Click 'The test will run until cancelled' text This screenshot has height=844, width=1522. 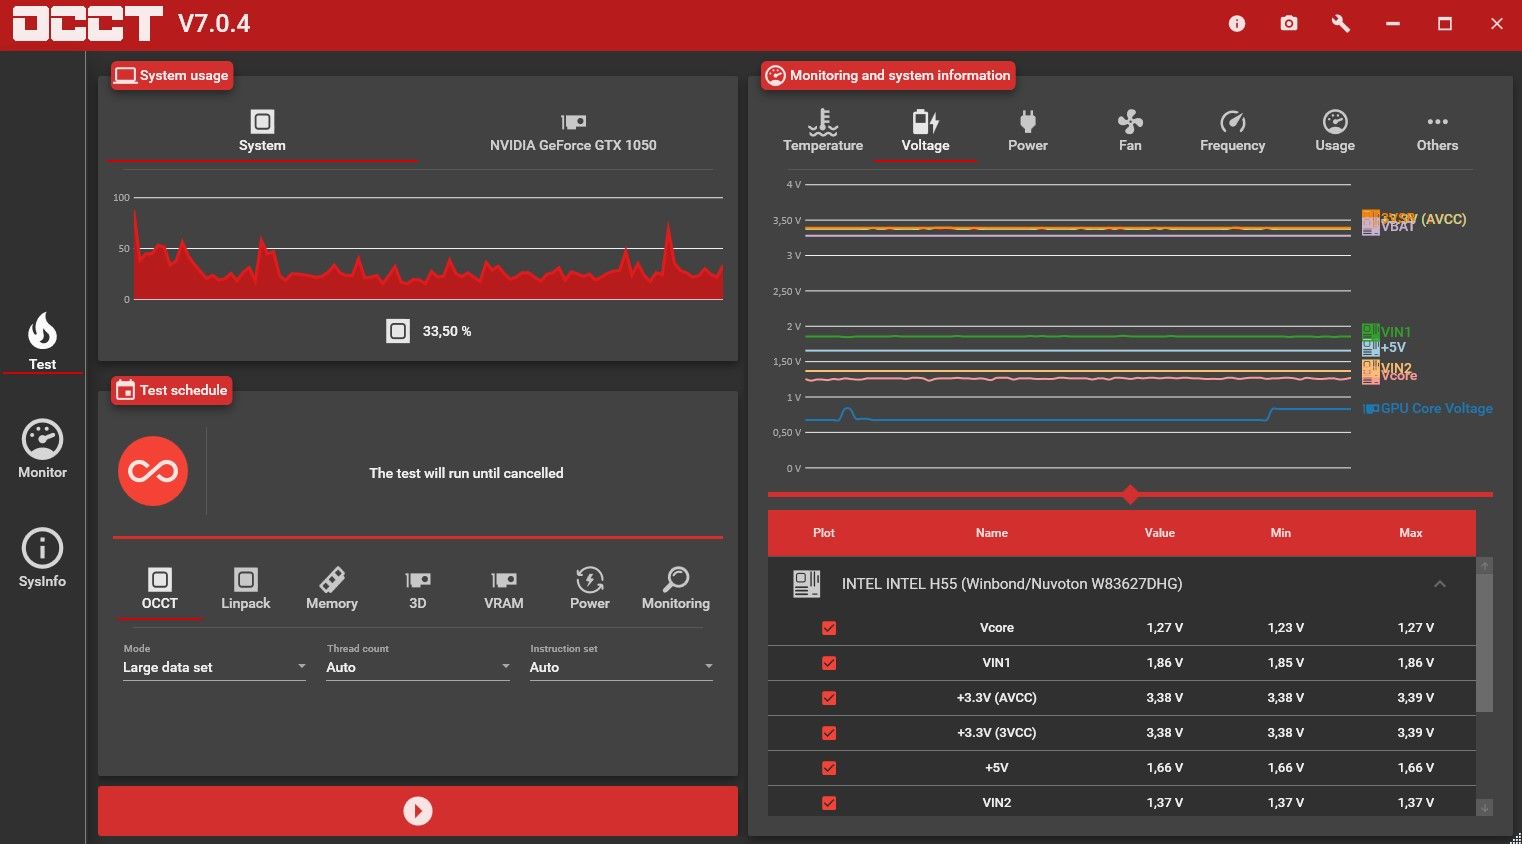coord(466,473)
